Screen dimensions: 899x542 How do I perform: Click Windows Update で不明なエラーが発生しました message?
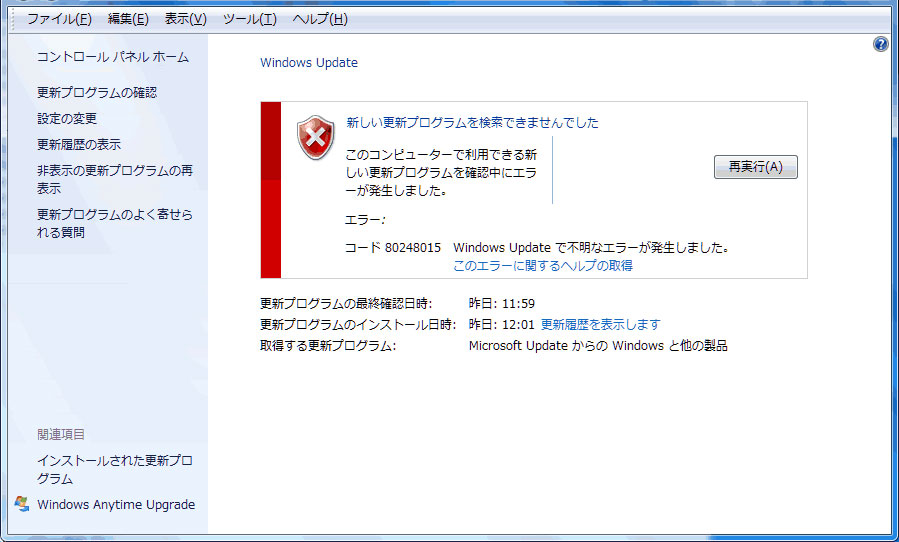591,248
